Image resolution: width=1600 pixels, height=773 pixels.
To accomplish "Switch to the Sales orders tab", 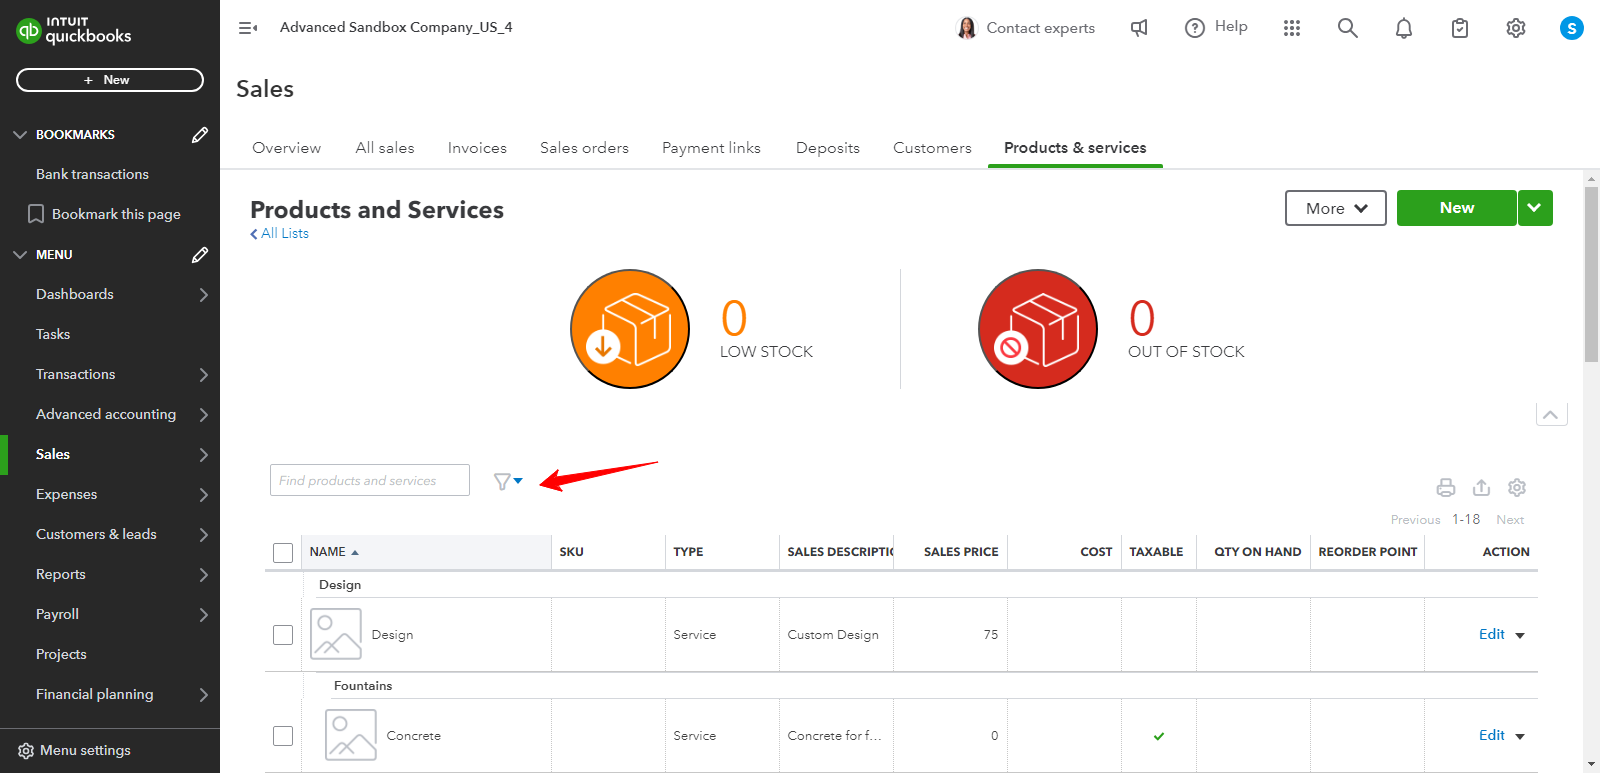I will click(x=584, y=148).
